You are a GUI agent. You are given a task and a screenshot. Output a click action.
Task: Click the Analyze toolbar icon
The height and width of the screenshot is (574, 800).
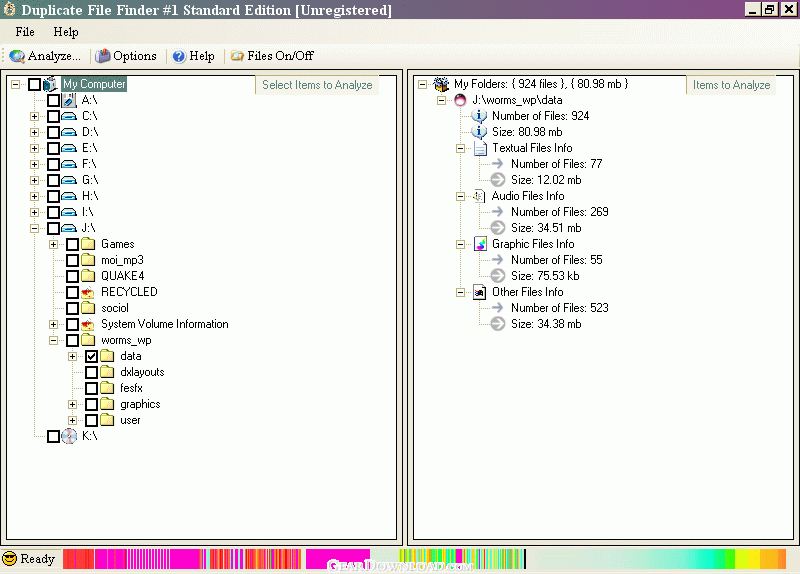coord(17,56)
